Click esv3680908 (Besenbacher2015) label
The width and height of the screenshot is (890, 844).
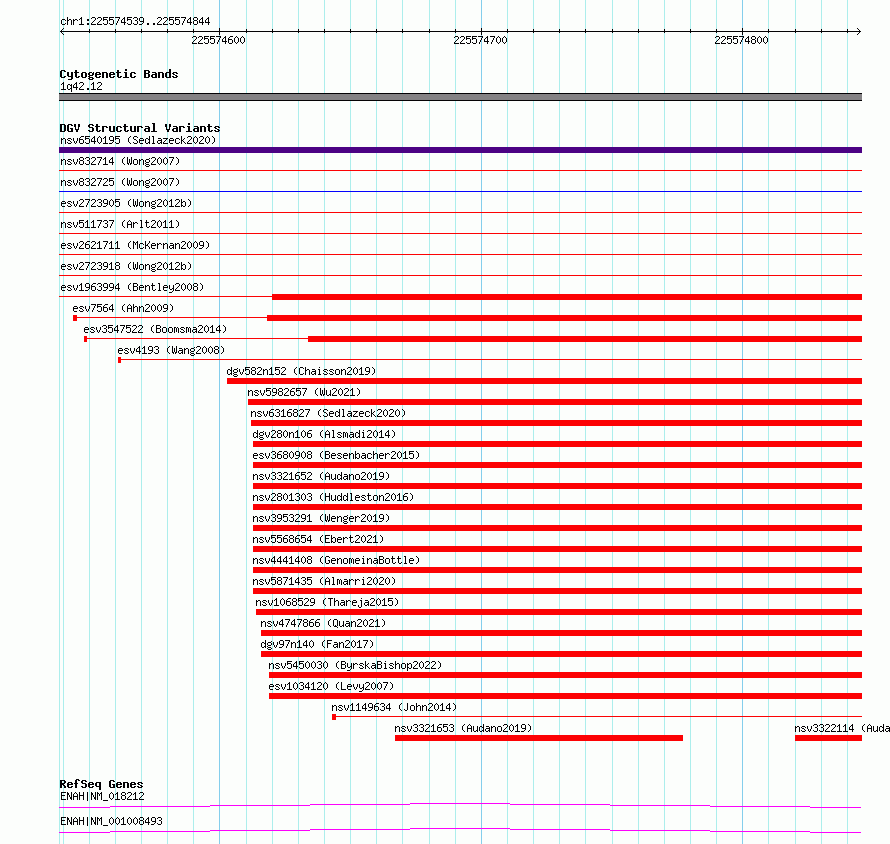336,455
